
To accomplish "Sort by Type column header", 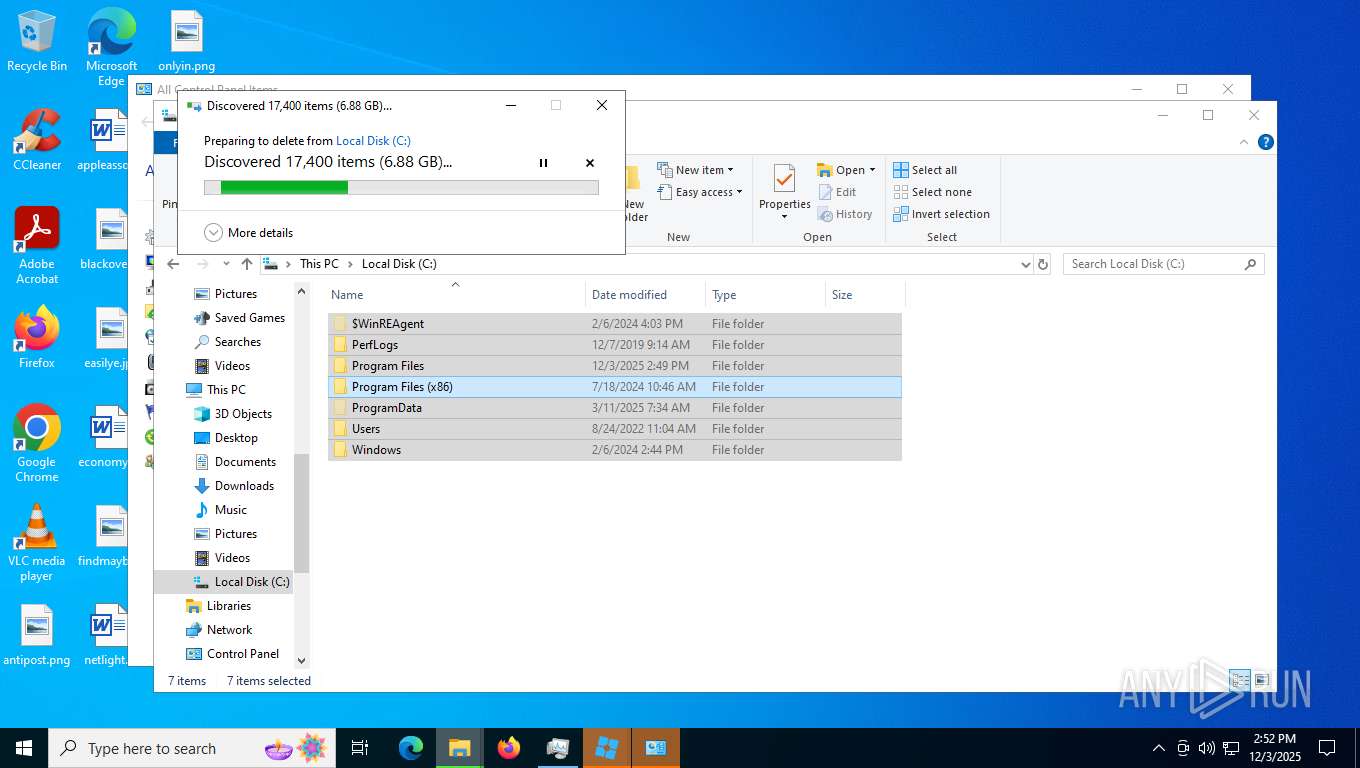I will point(765,295).
